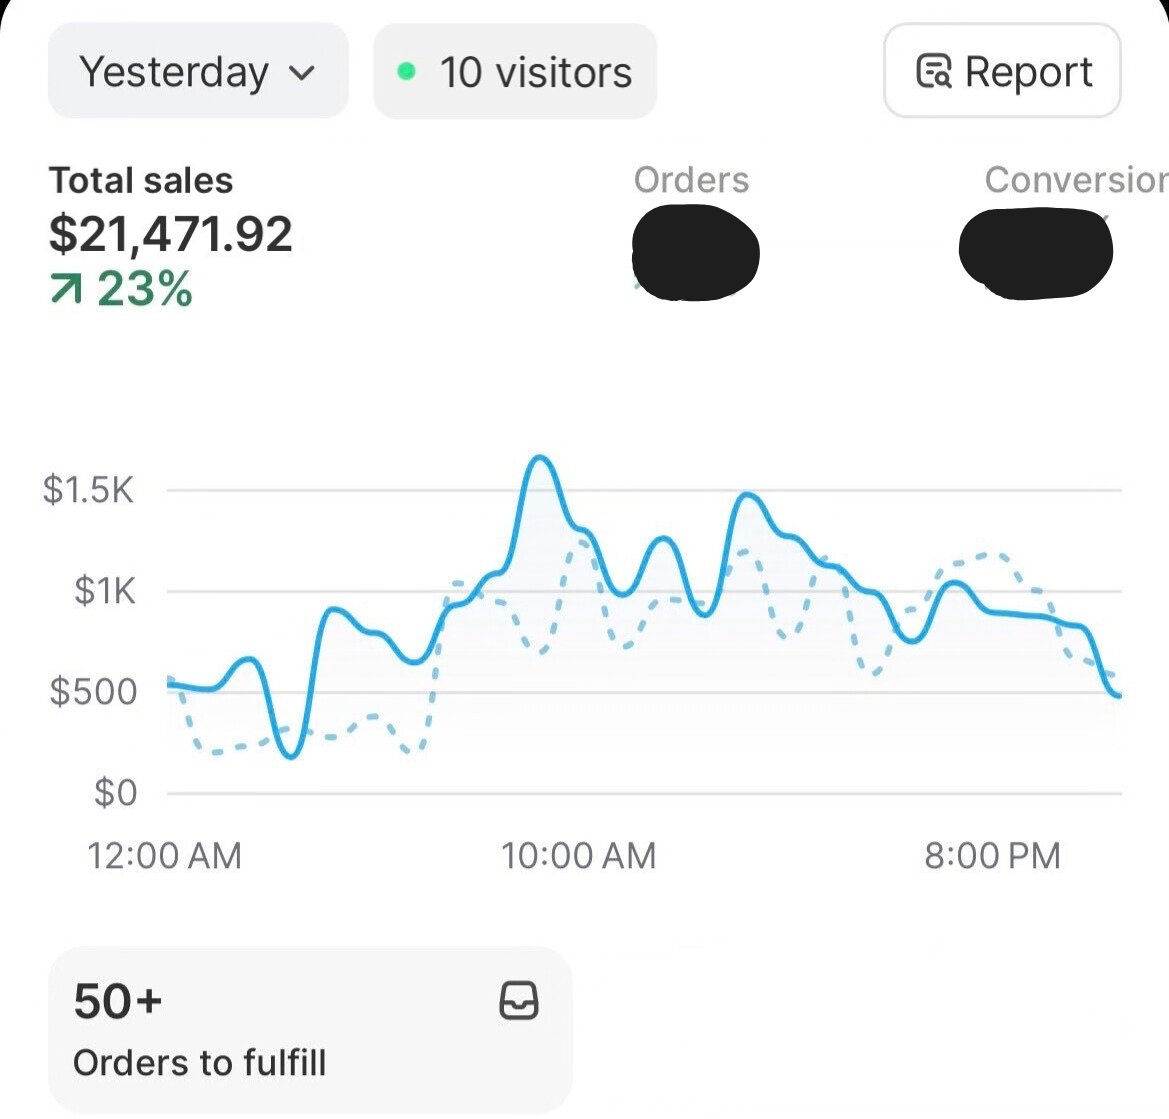
Task: Click the chevron next to Yesterday
Action: (301, 73)
